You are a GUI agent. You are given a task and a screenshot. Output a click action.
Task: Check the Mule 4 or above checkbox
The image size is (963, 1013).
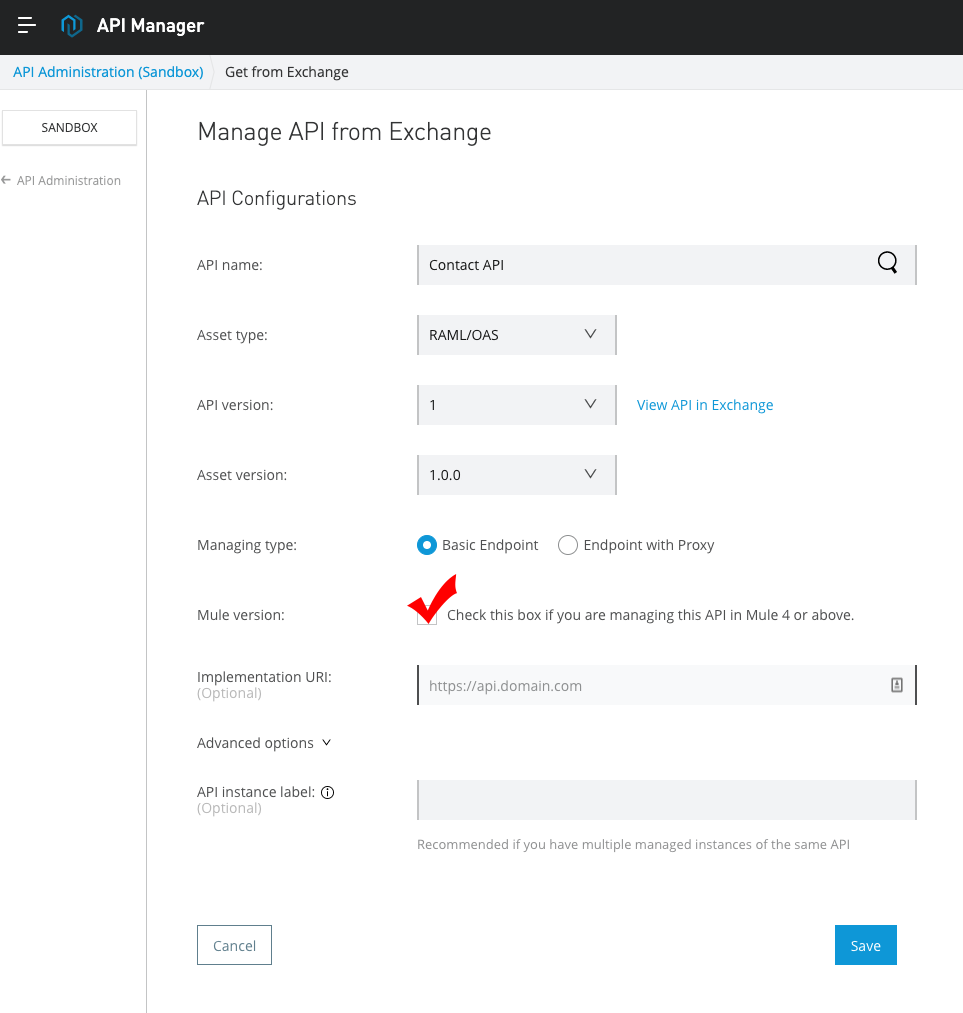427,616
